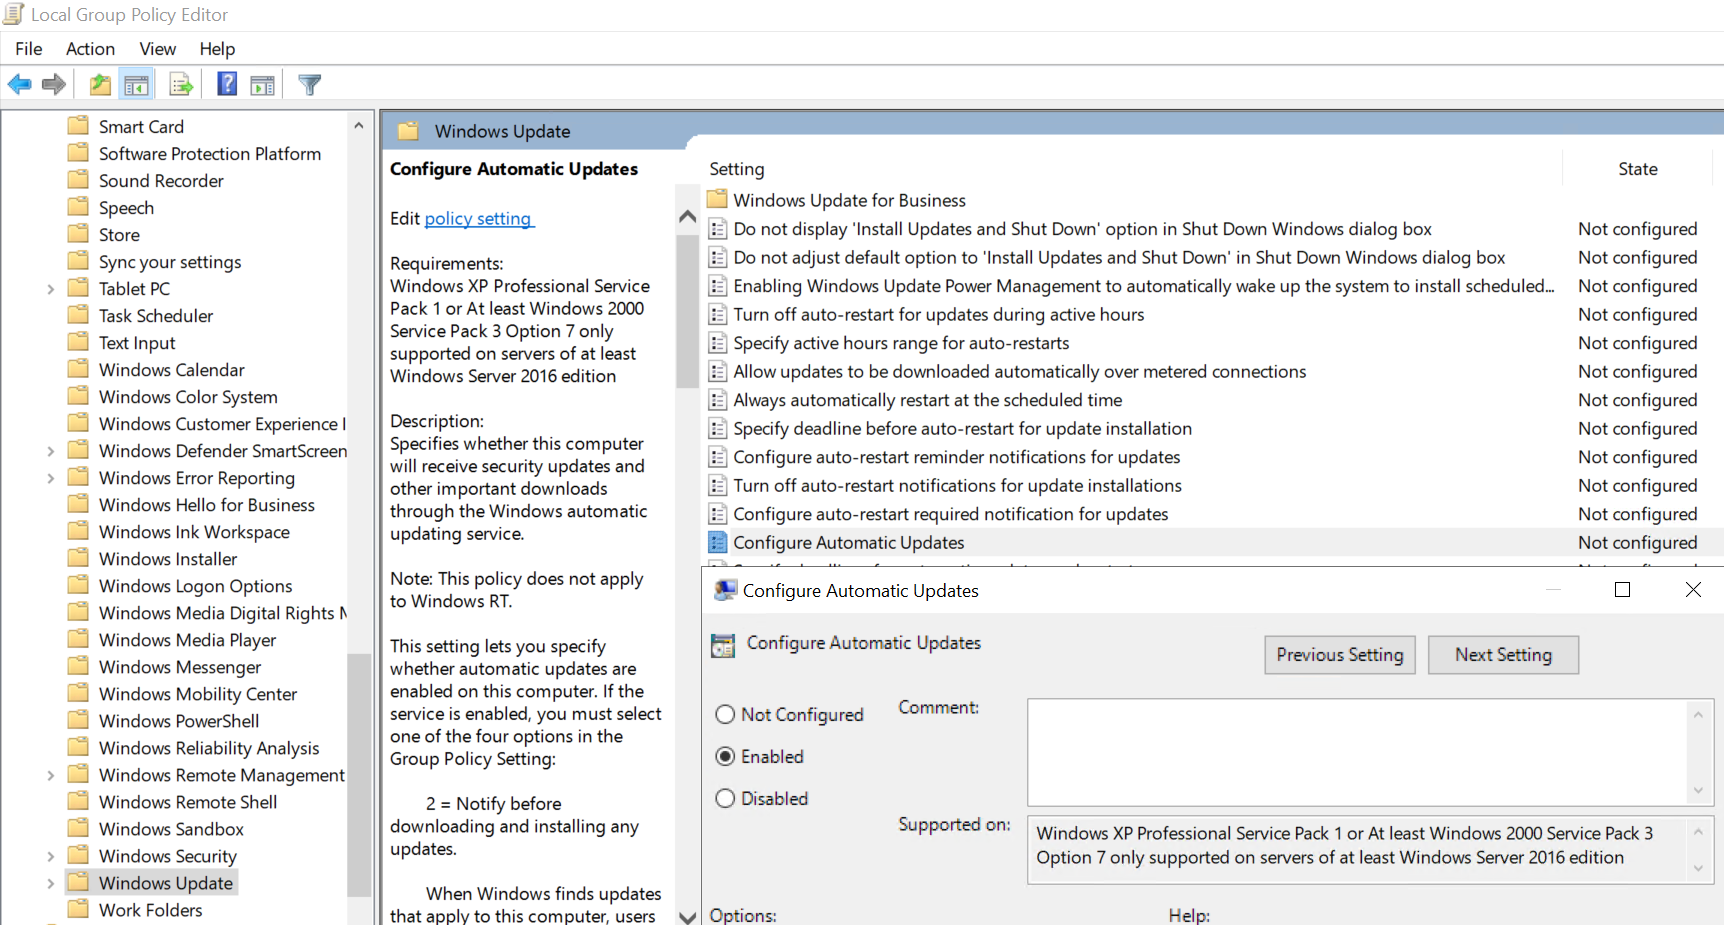Click the Supported on text box
Image resolution: width=1724 pixels, height=925 pixels.
point(1357,849)
